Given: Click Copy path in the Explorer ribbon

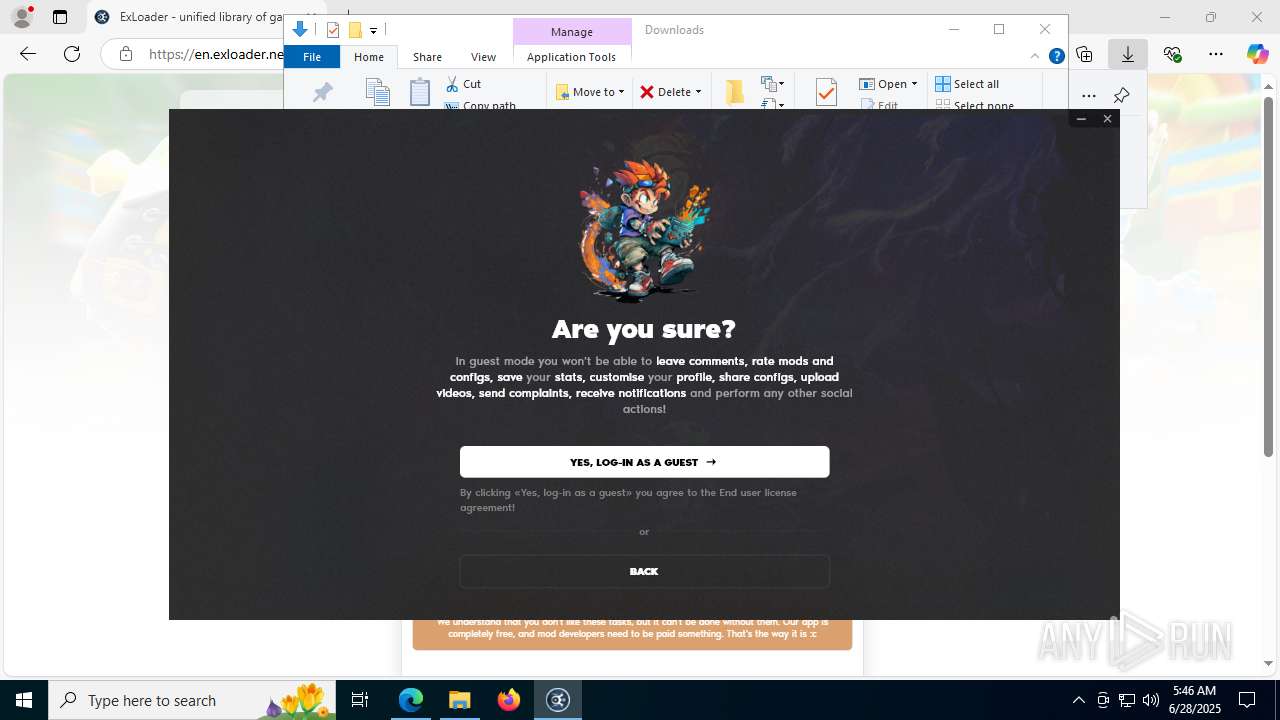Looking at the screenshot, I should click(x=480, y=104).
